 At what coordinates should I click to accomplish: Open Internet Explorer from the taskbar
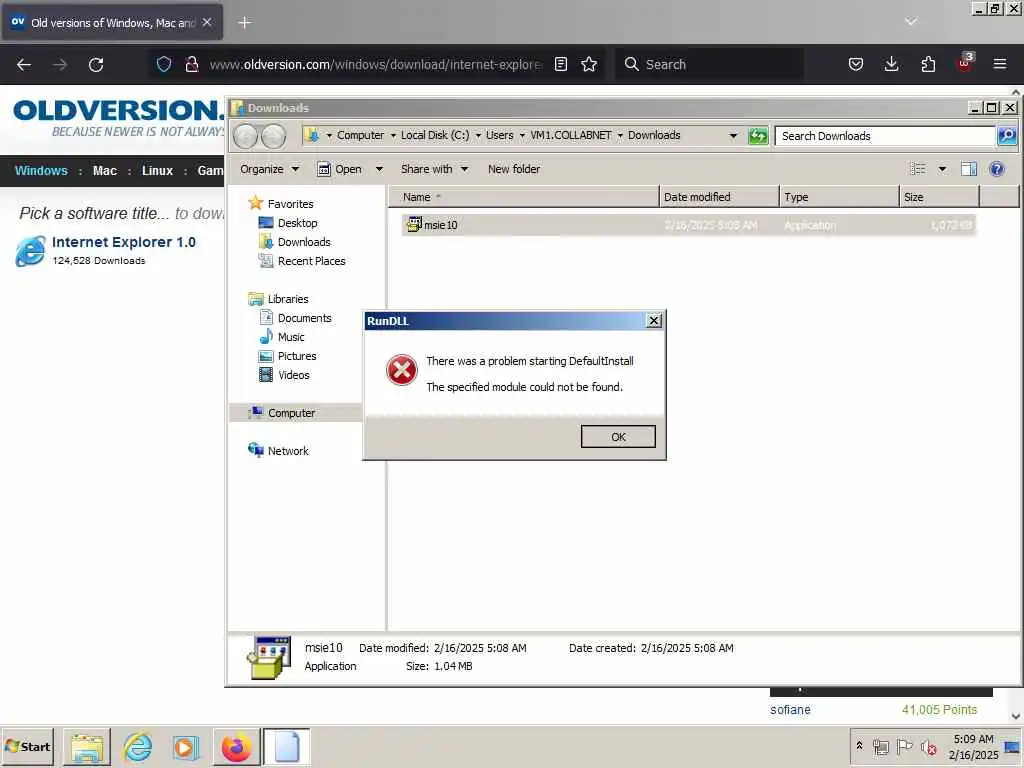click(x=137, y=746)
